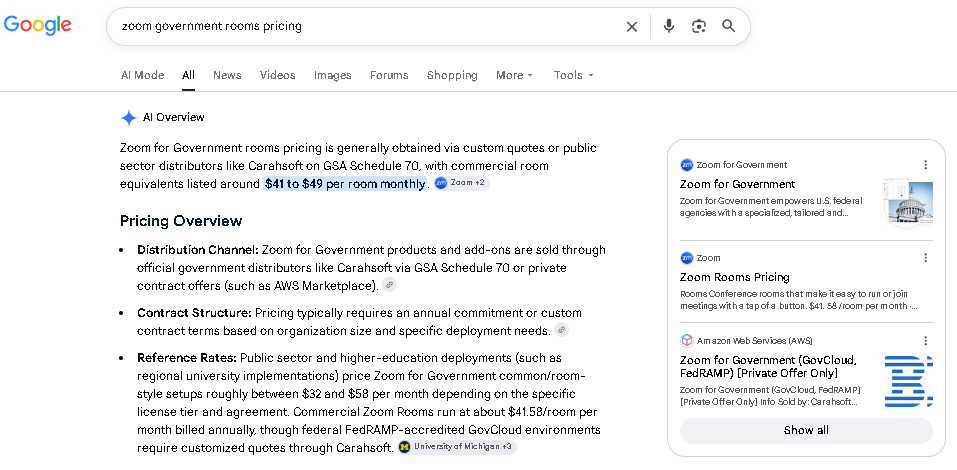Click the highlighted $41 to $49 per room text
957x470 pixels.
click(x=345, y=184)
